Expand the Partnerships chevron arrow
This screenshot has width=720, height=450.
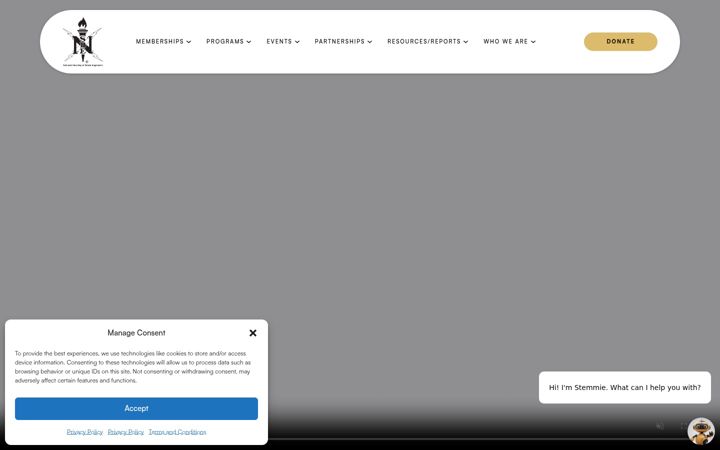tap(370, 42)
